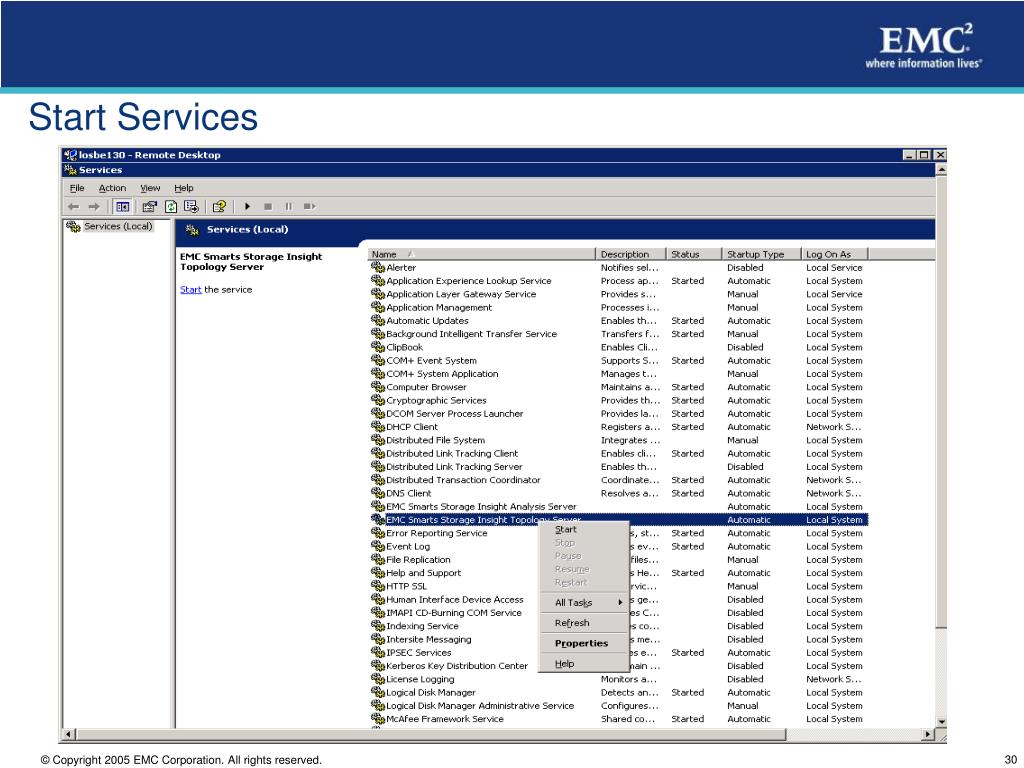Viewport: 1024px width, 768px height.
Task: Open the File menu
Action: click(x=77, y=188)
